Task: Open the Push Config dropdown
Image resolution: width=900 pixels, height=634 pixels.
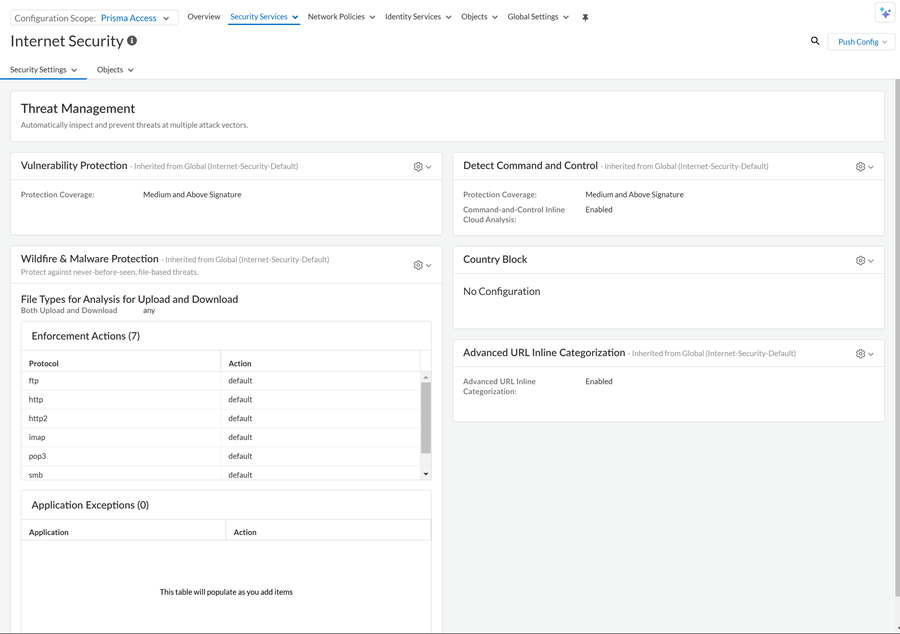Action: click(x=861, y=42)
